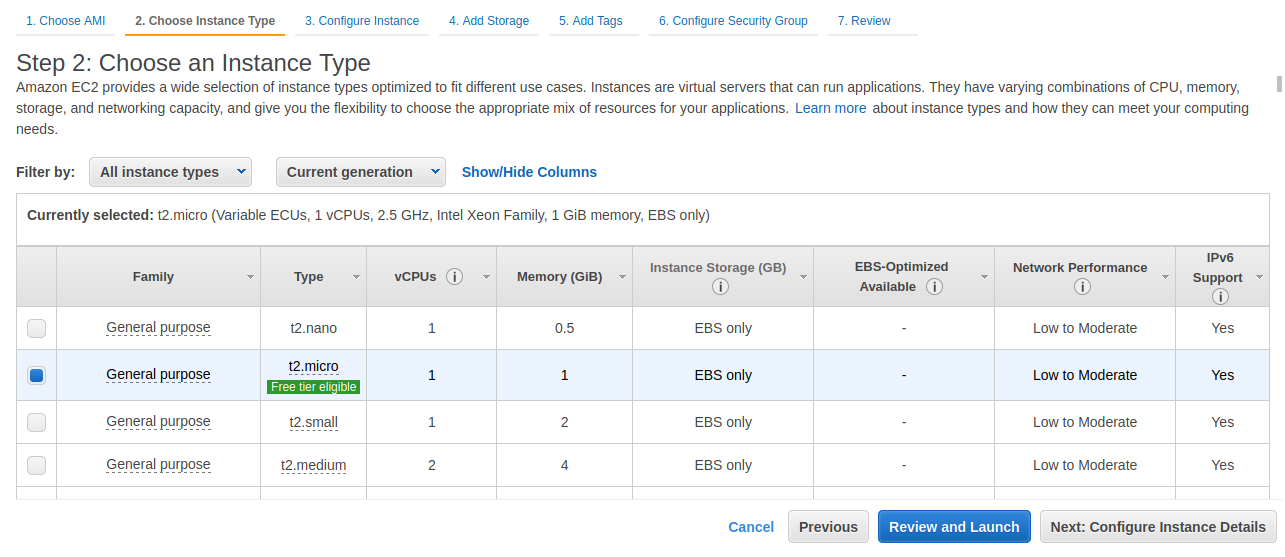Click the EBS-Optimized Available info icon
The height and width of the screenshot is (557, 1285).
click(935, 287)
